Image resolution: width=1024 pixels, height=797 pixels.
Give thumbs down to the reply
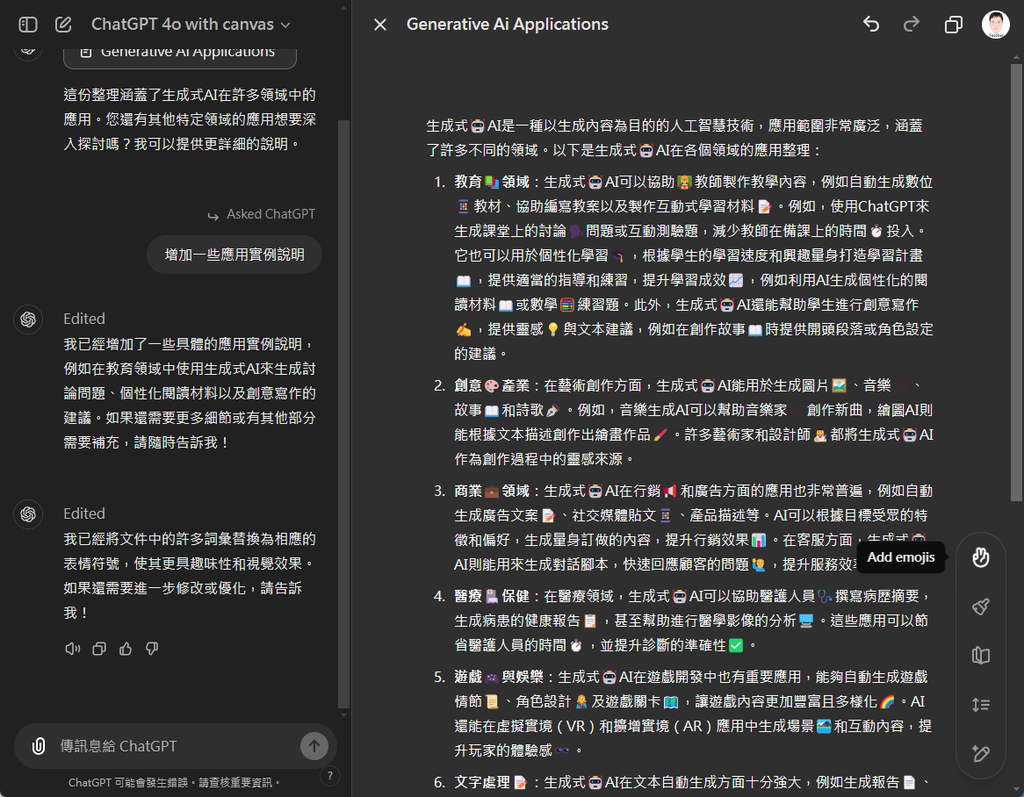pos(152,649)
